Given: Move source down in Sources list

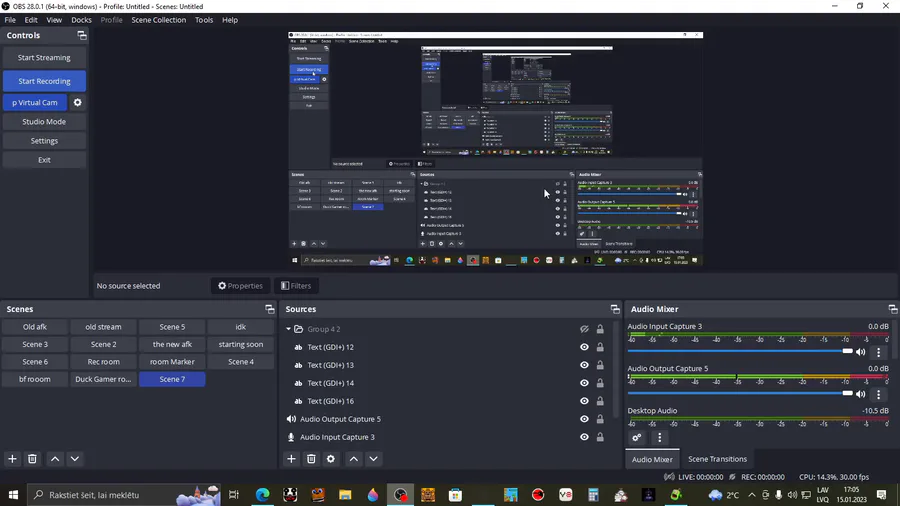Looking at the screenshot, I should (373, 459).
